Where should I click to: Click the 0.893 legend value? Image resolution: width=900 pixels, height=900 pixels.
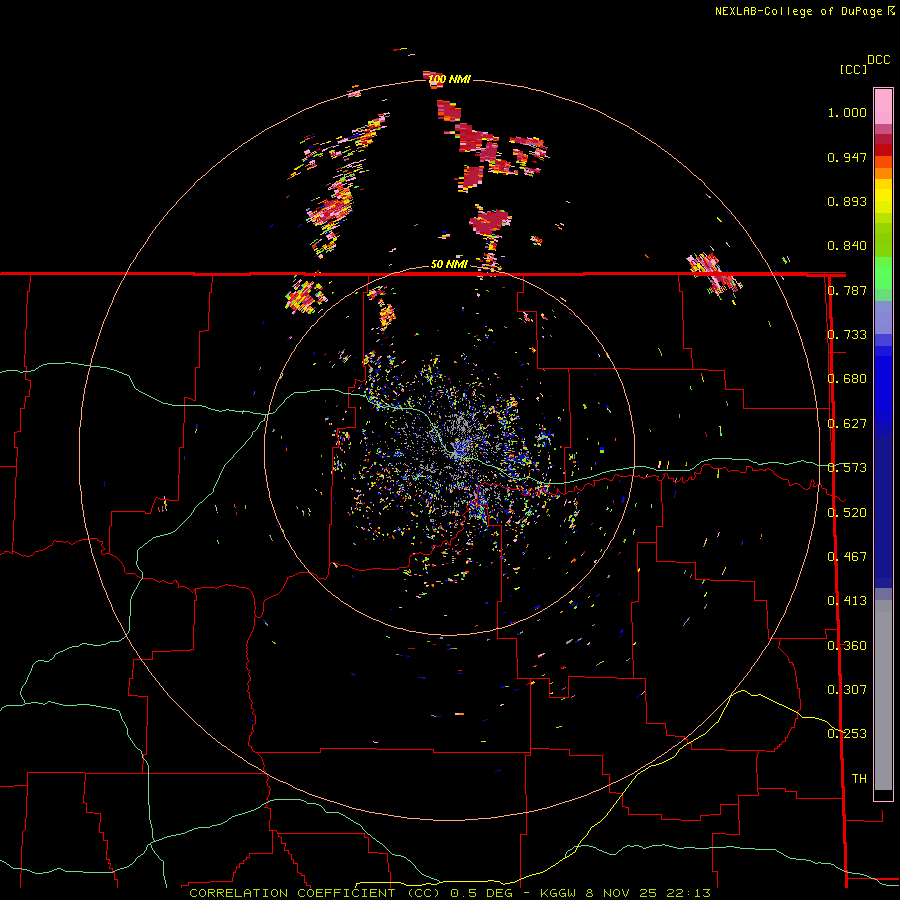[x=847, y=201]
